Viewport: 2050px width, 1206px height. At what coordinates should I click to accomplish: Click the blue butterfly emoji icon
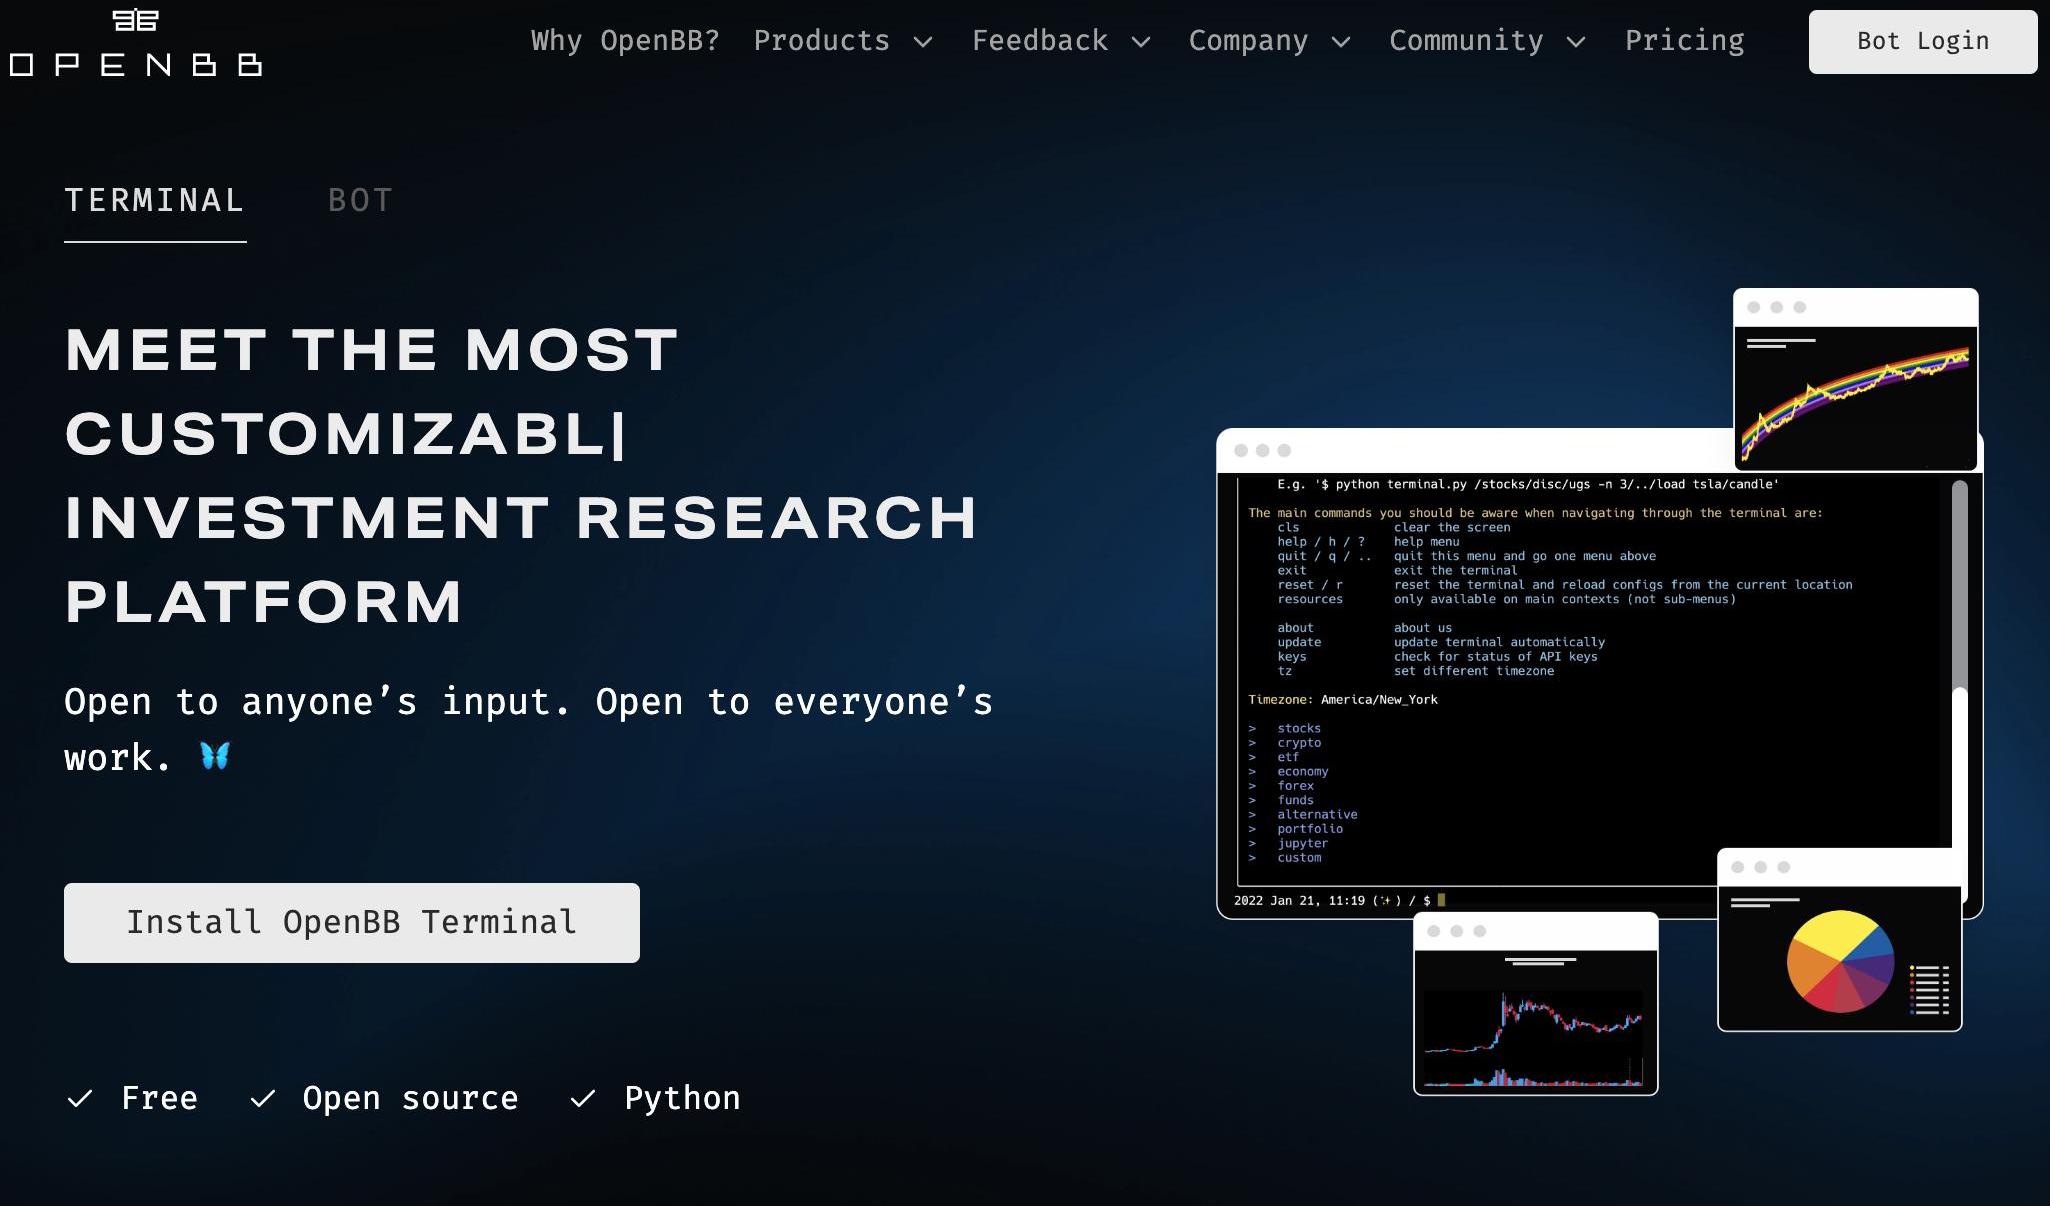[x=215, y=756]
